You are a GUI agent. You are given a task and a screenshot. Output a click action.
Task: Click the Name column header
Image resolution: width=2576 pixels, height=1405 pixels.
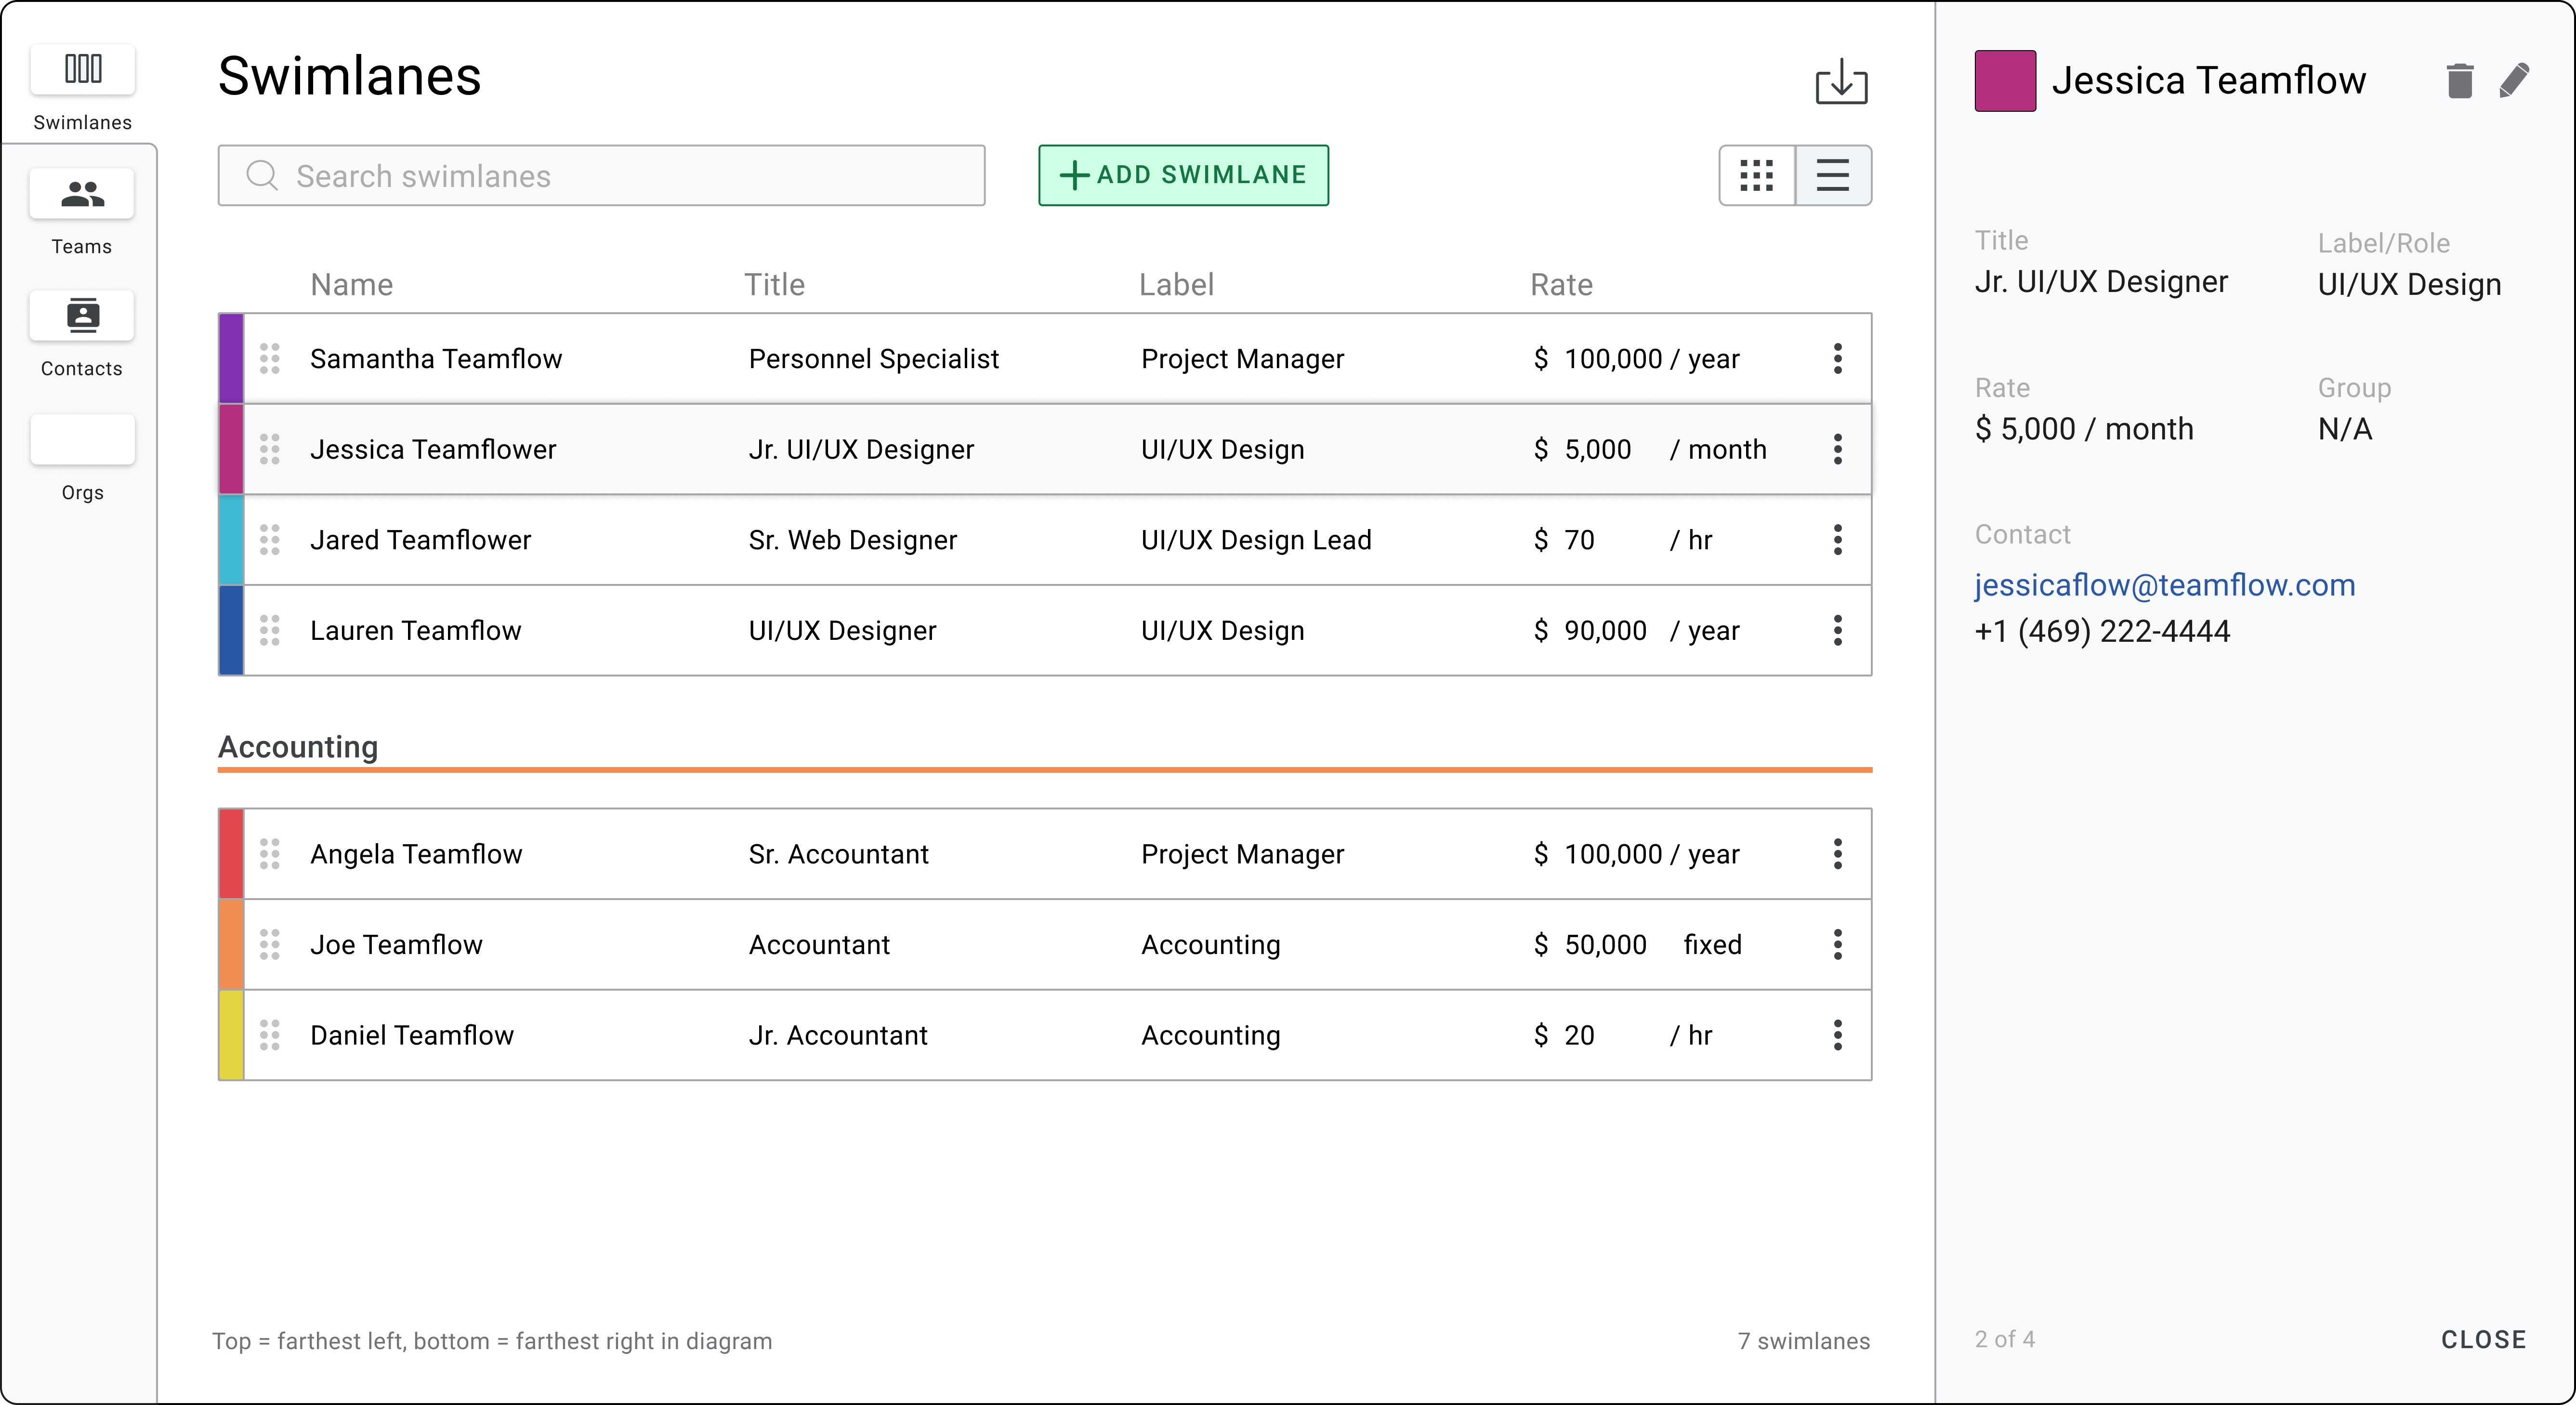coord(352,285)
